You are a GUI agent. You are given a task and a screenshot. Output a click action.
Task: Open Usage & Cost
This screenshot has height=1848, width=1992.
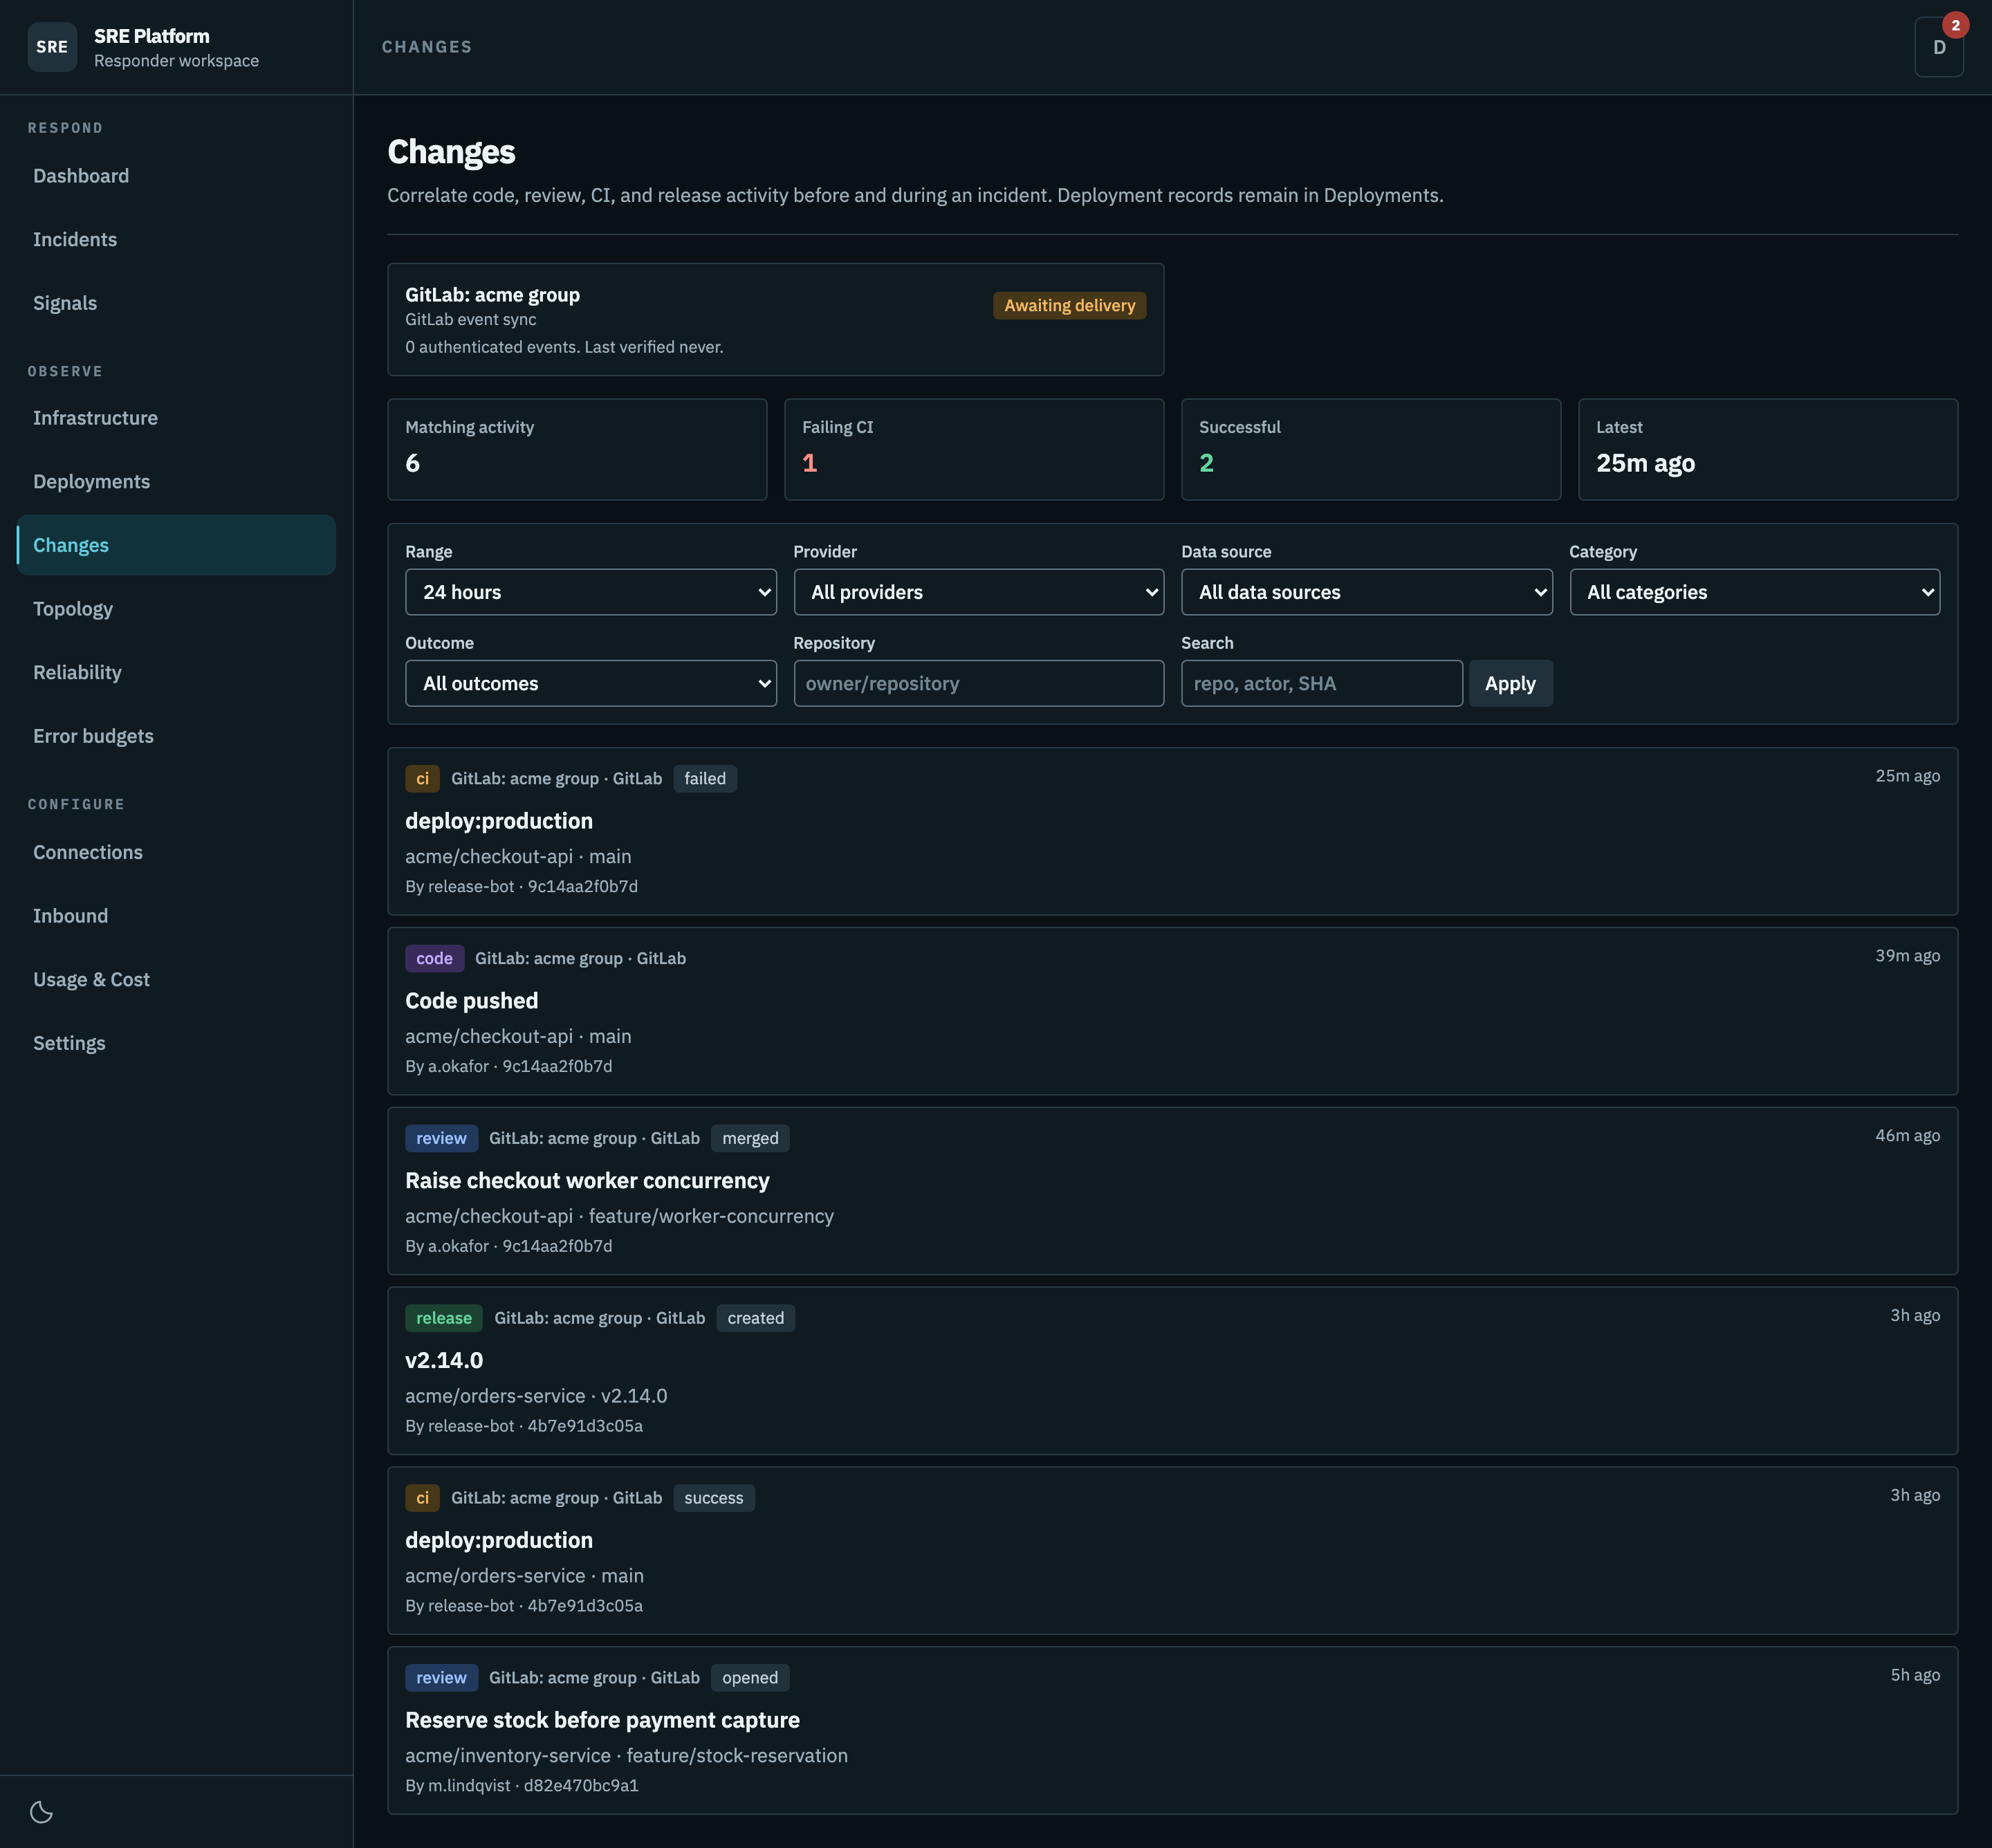176,979
